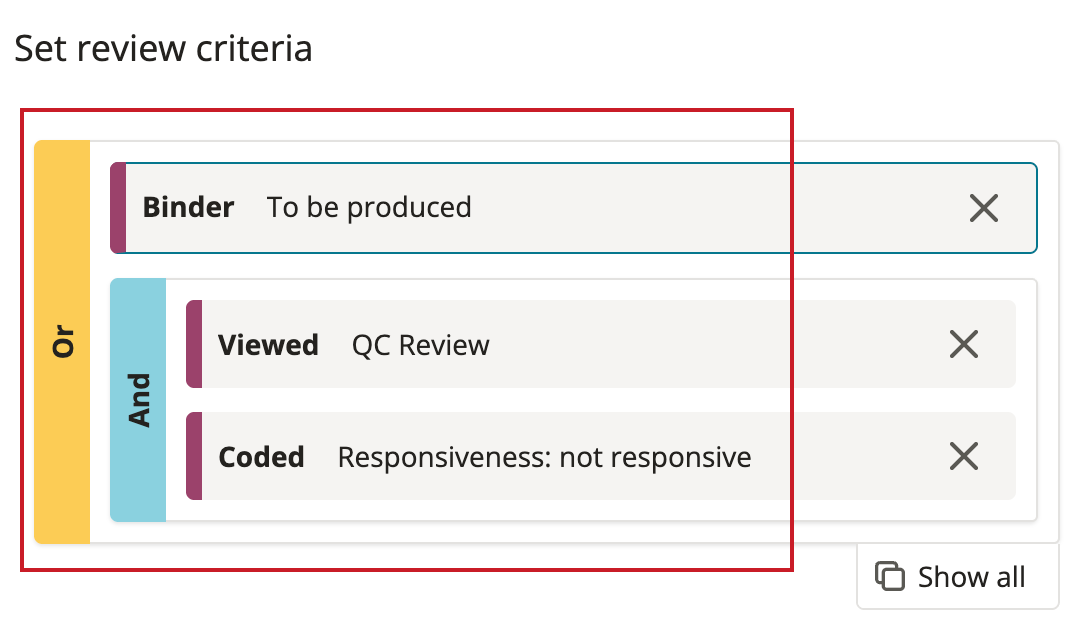Click the bold Viewed label
This screenshot has height=634, width=1080.
coord(268,345)
